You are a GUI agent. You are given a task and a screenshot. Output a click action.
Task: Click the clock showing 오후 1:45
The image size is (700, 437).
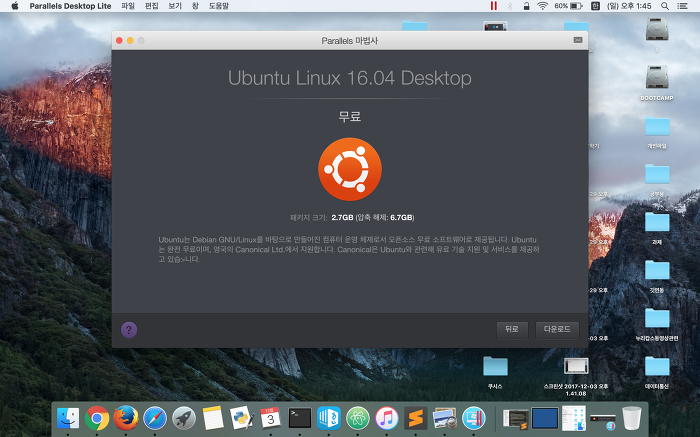pyautogui.click(x=629, y=6)
